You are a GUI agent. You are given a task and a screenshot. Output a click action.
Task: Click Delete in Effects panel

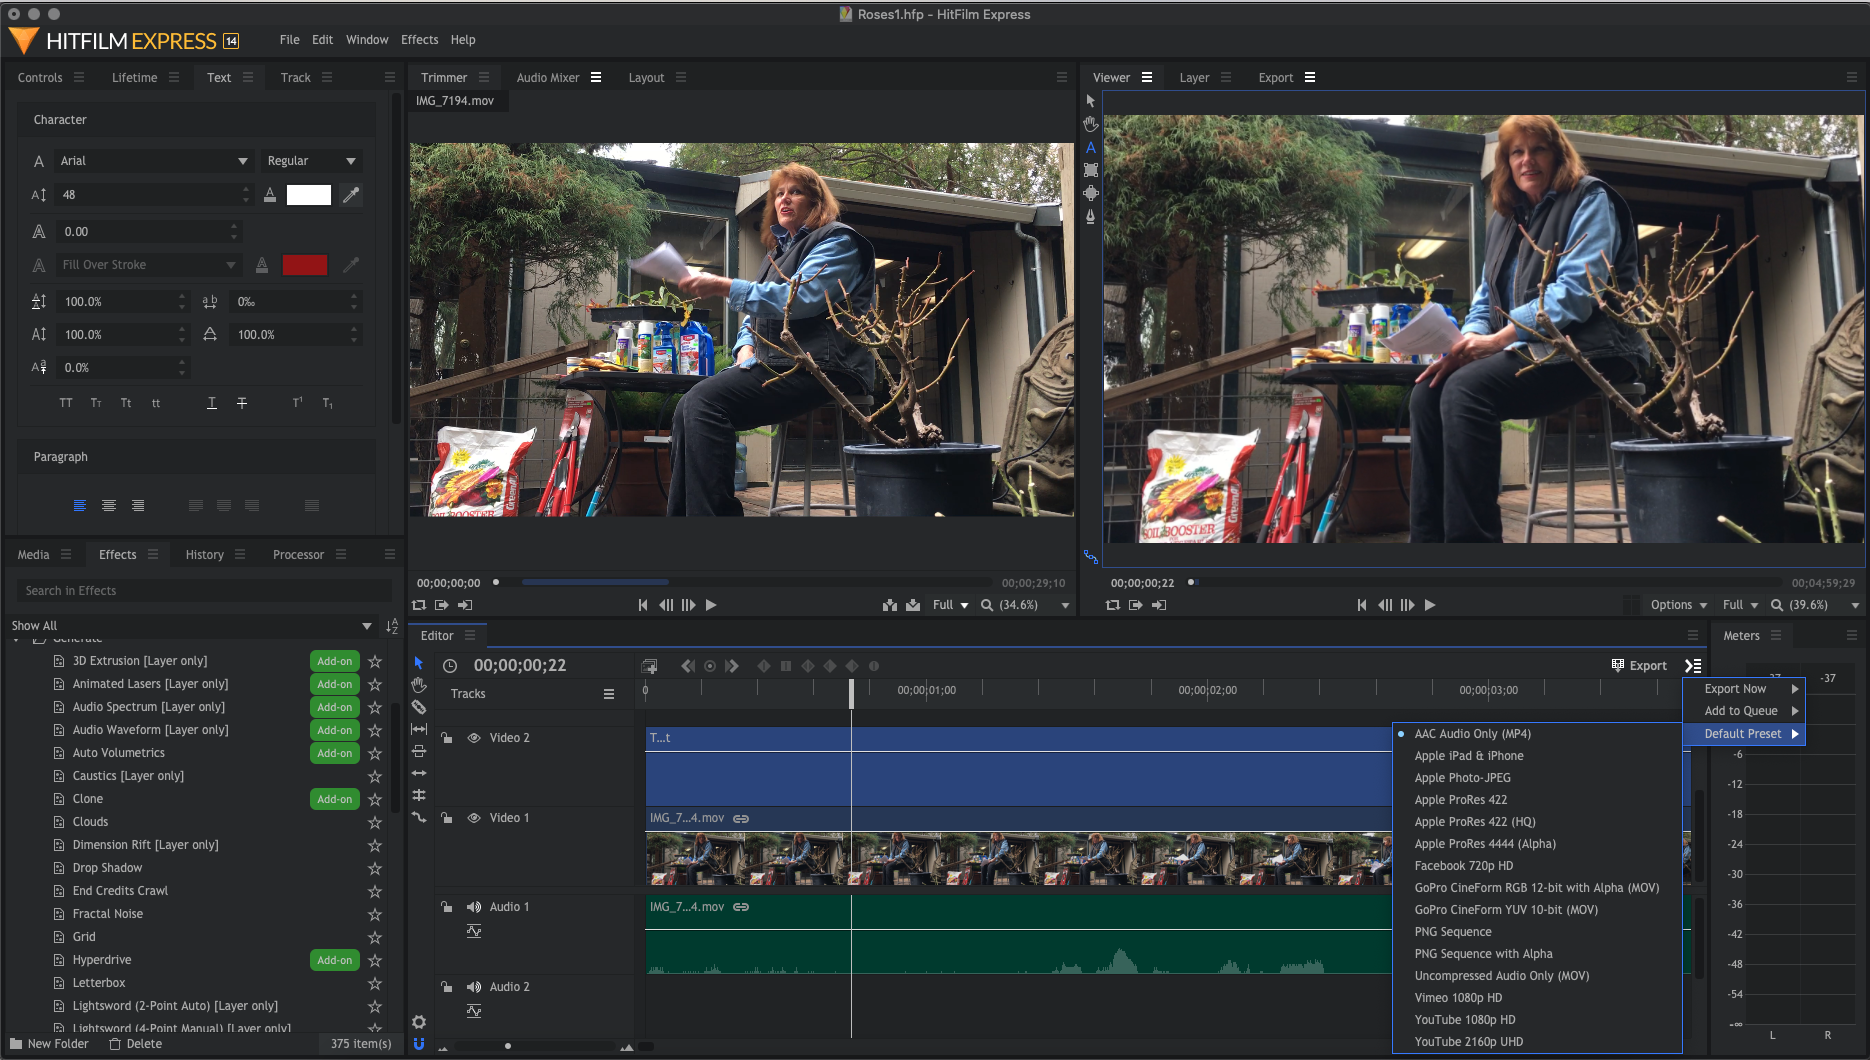click(136, 1044)
